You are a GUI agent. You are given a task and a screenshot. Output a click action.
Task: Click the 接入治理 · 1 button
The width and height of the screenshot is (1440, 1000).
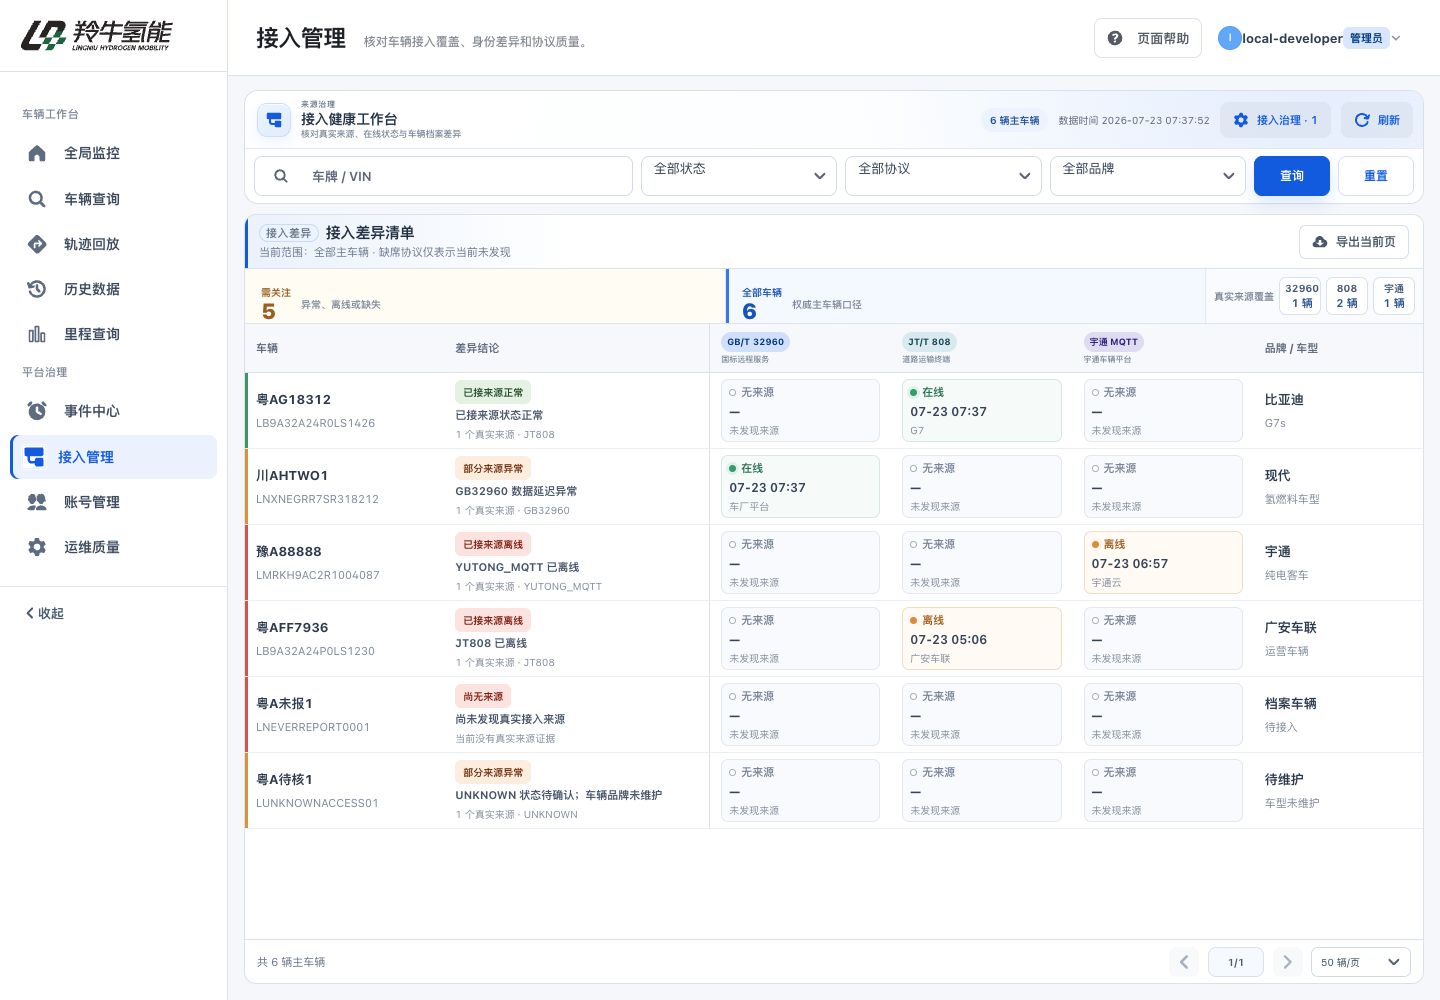pyautogui.click(x=1276, y=120)
